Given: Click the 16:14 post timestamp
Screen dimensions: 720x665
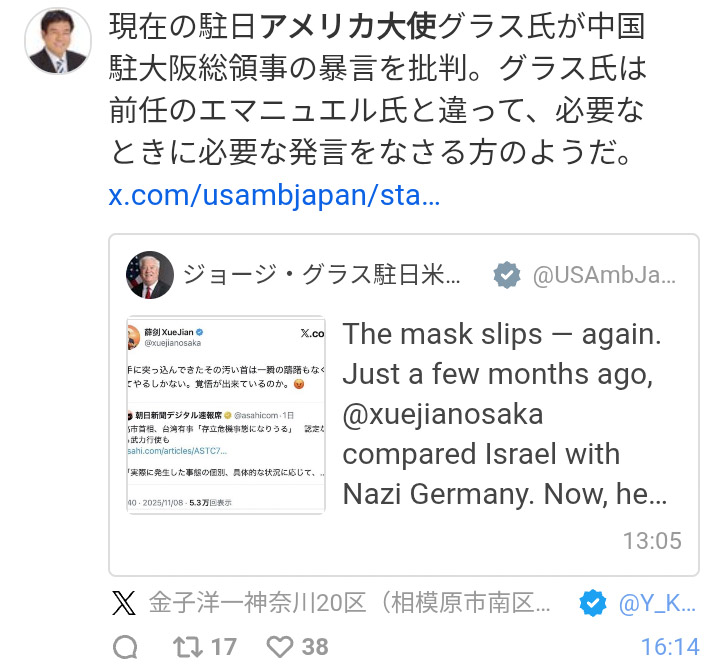Looking at the screenshot, I should pyautogui.click(x=670, y=647).
